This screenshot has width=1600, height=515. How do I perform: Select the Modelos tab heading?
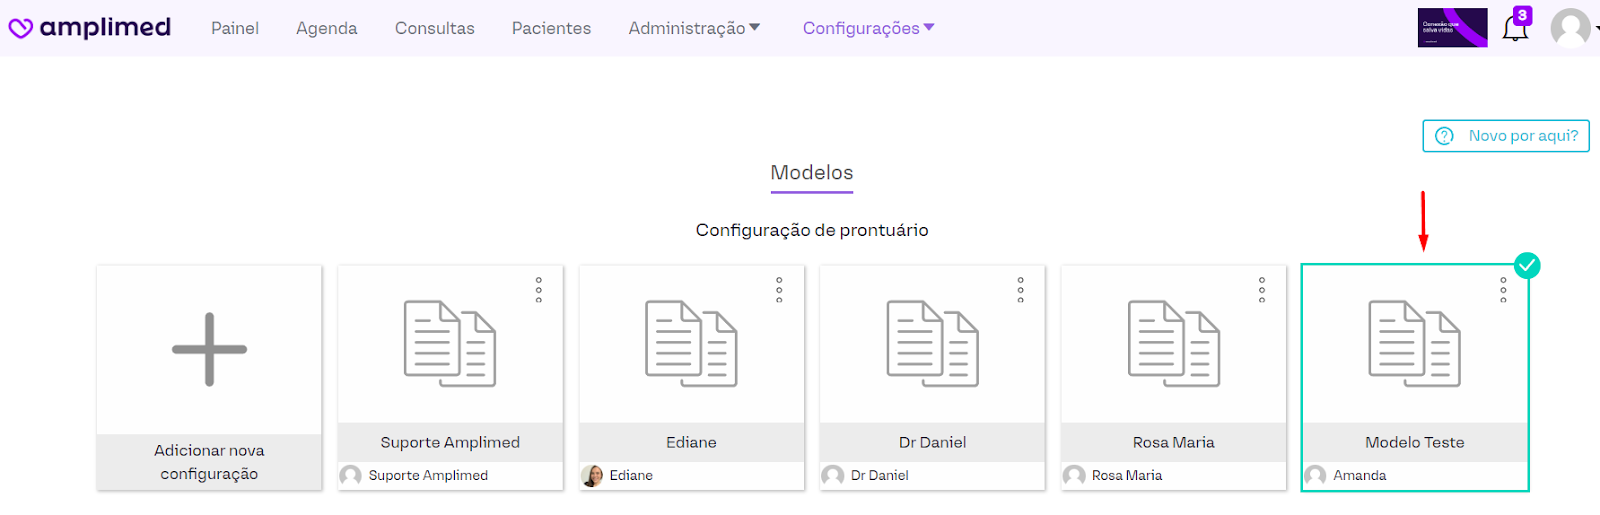click(812, 173)
